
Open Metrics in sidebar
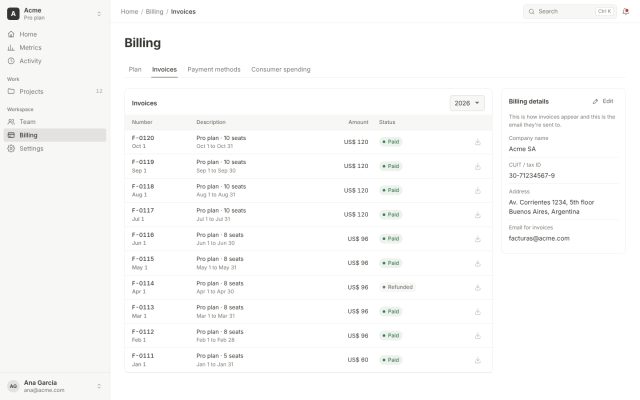[55, 48]
